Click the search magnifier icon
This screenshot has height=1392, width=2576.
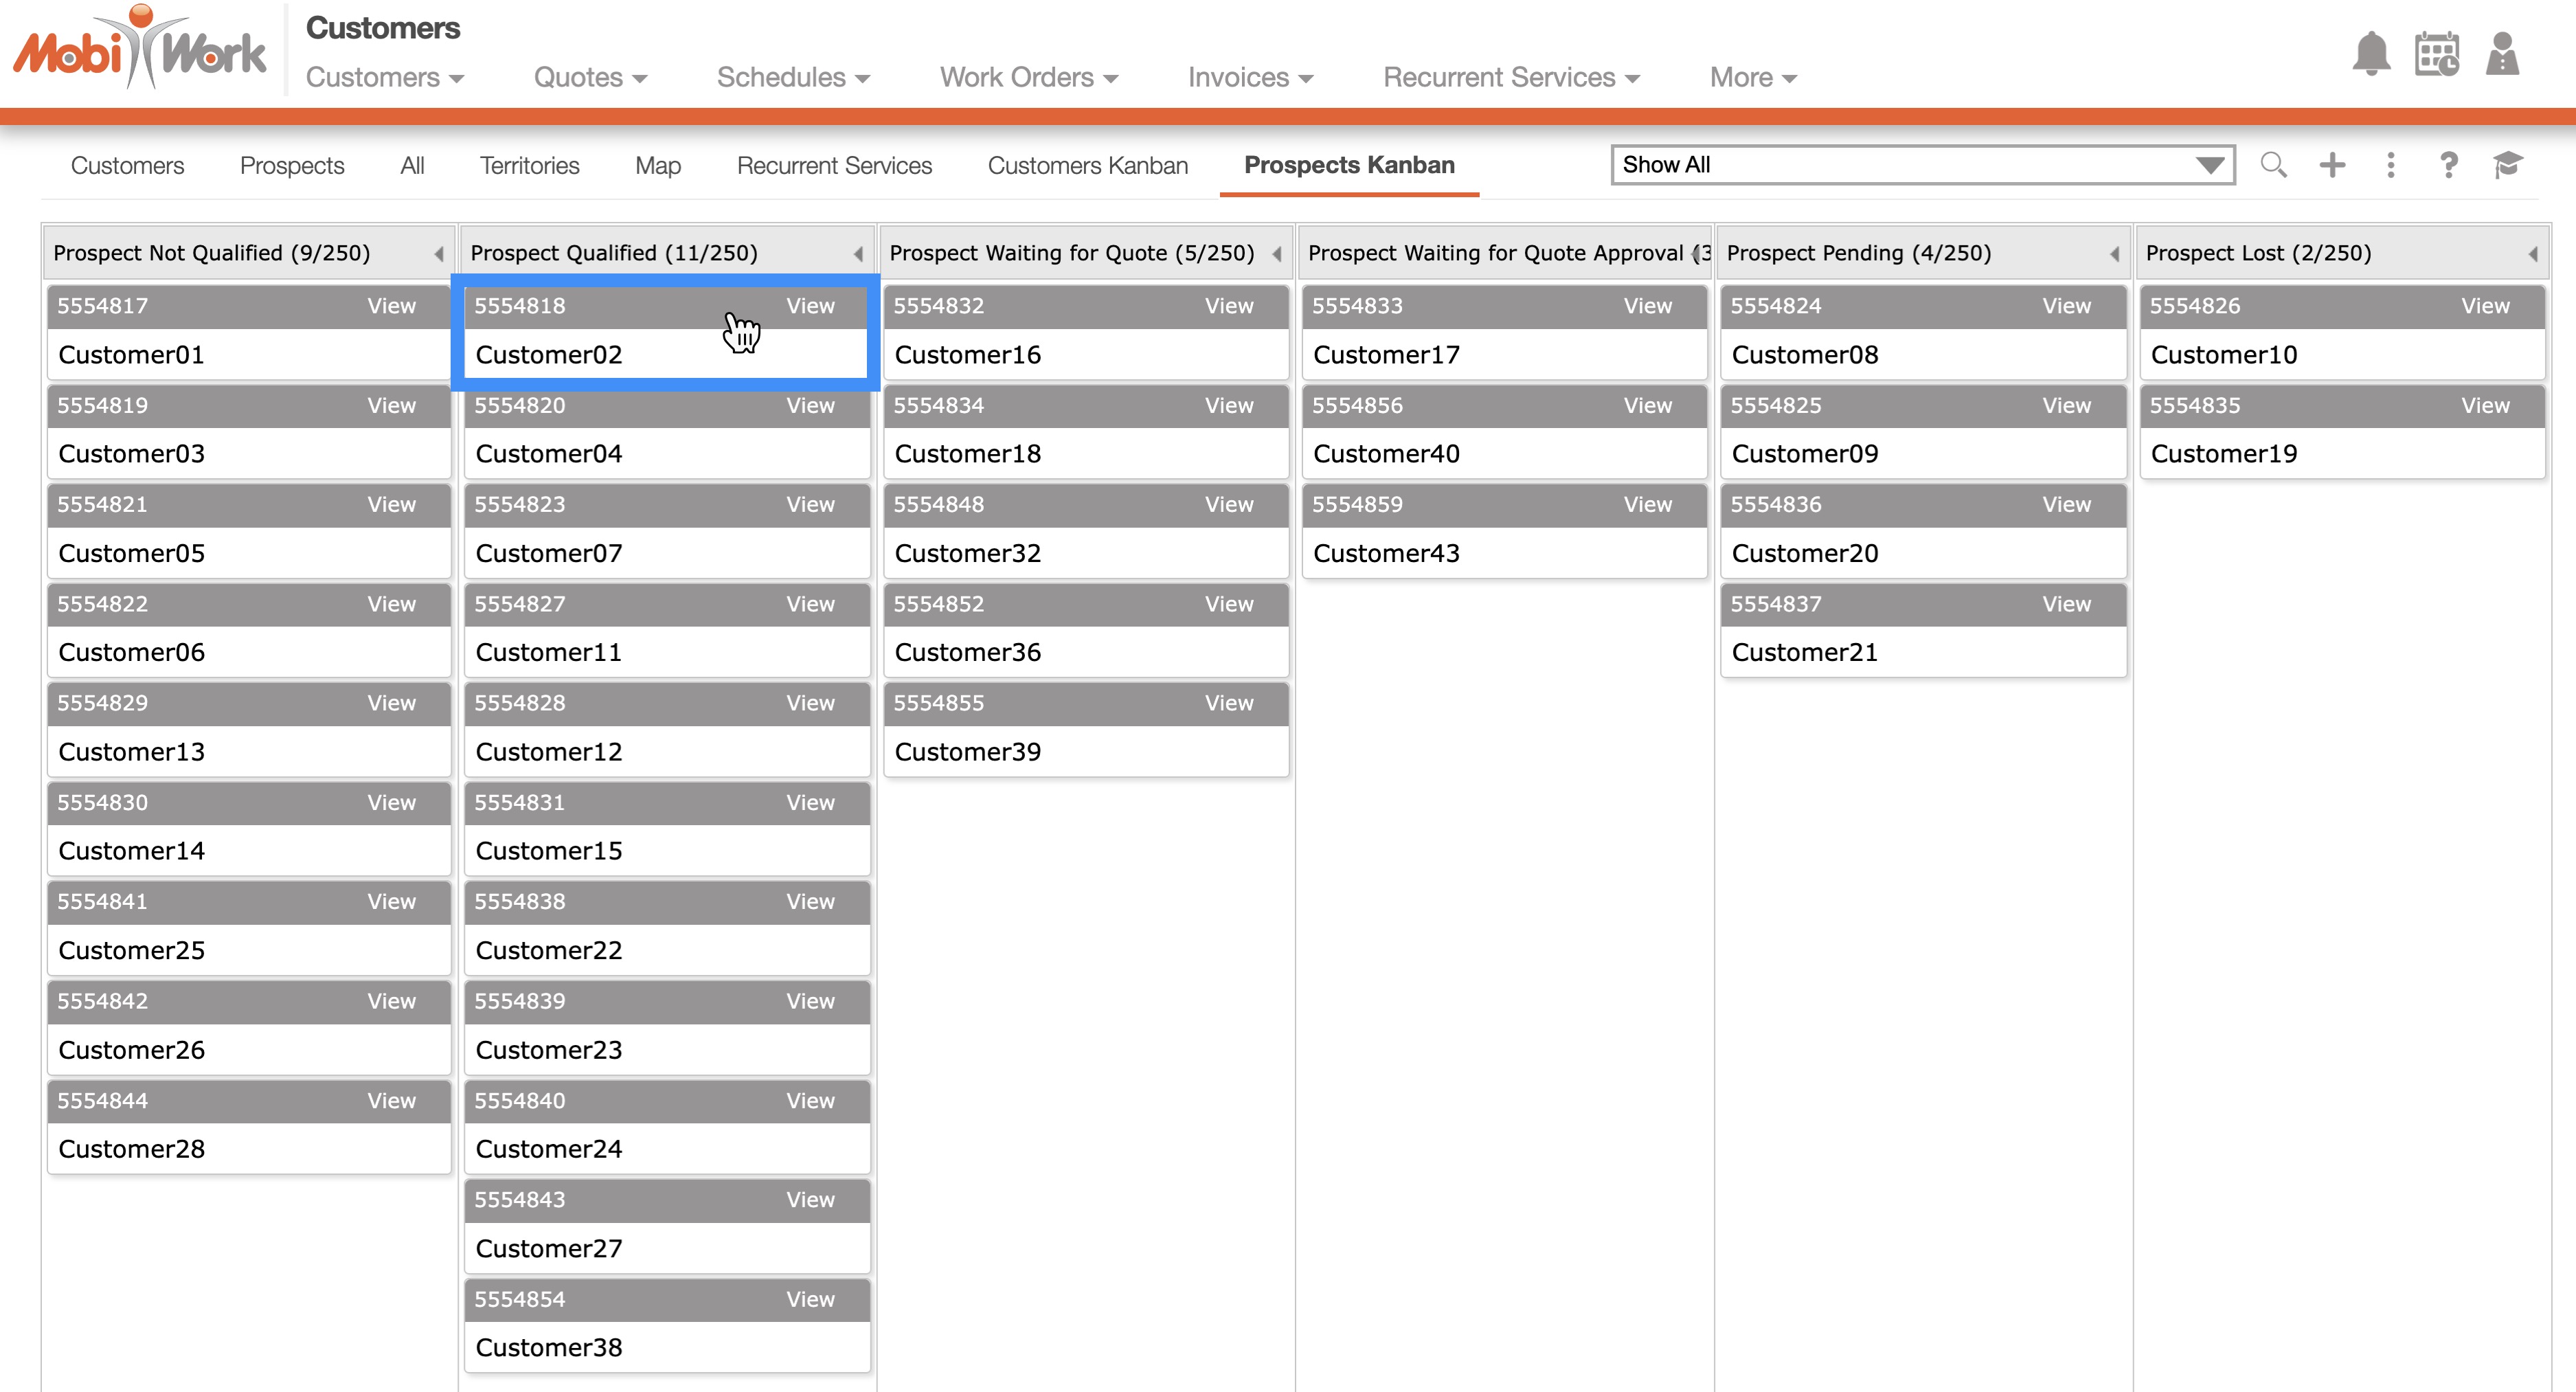[2273, 165]
